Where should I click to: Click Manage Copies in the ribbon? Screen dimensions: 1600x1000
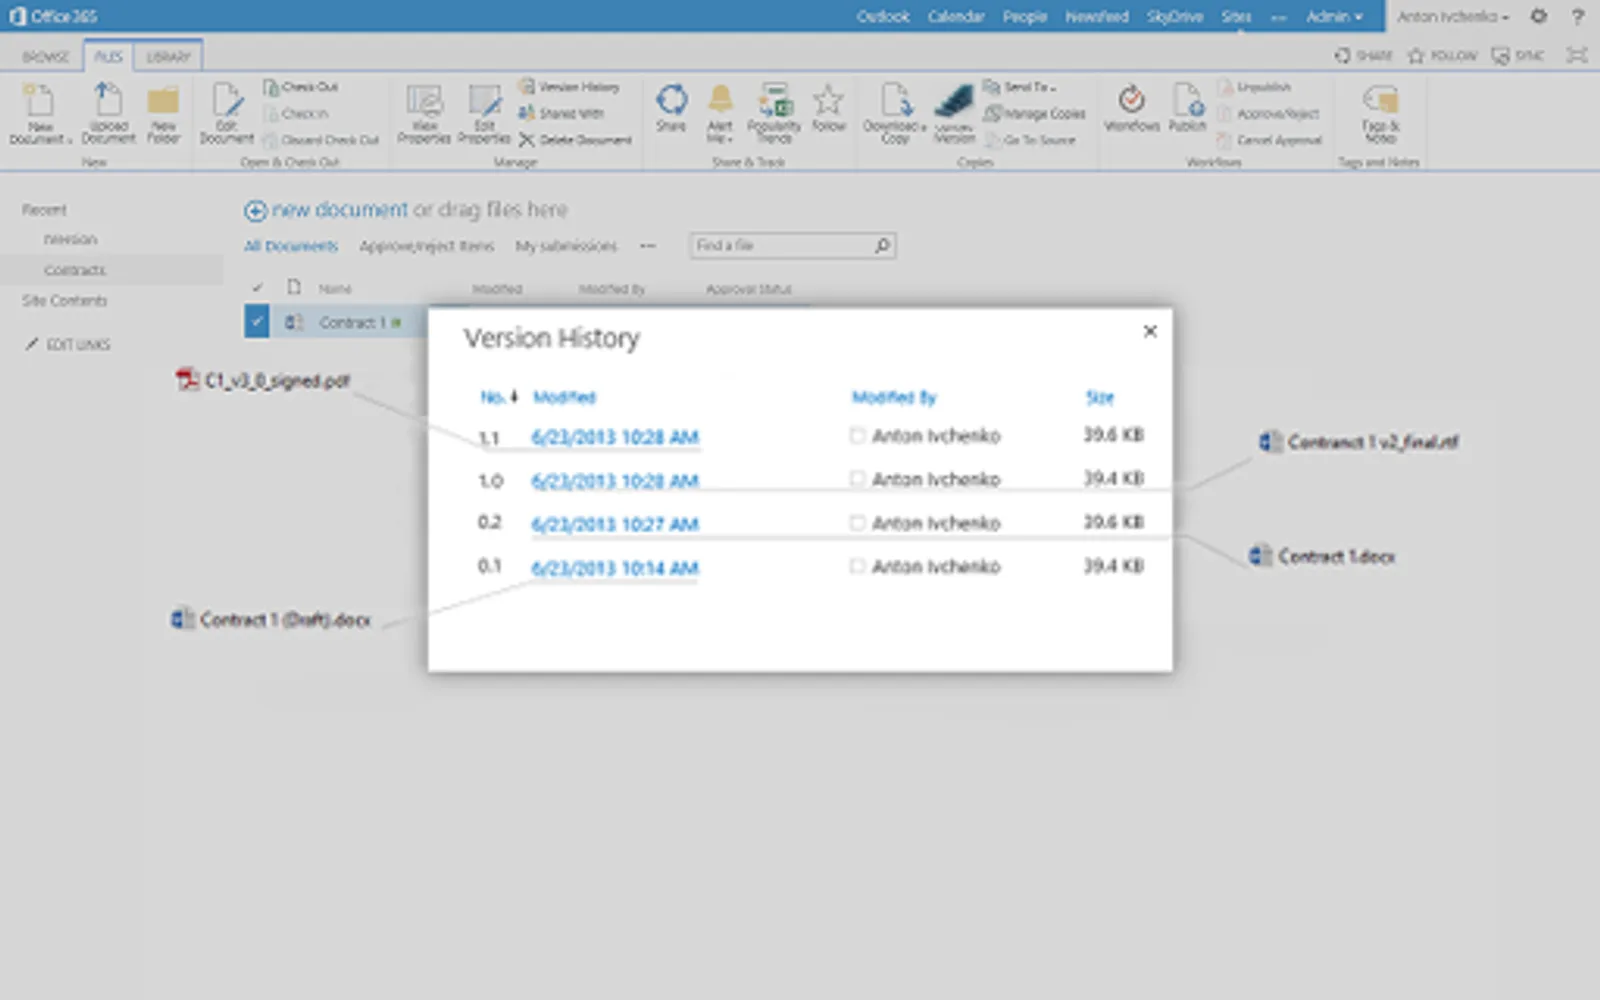tap(1035, 113)
